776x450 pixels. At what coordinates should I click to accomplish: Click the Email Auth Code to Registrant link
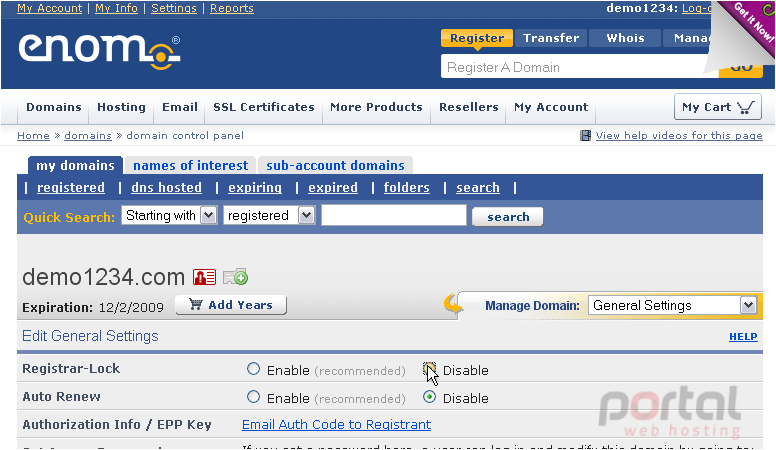337,425
